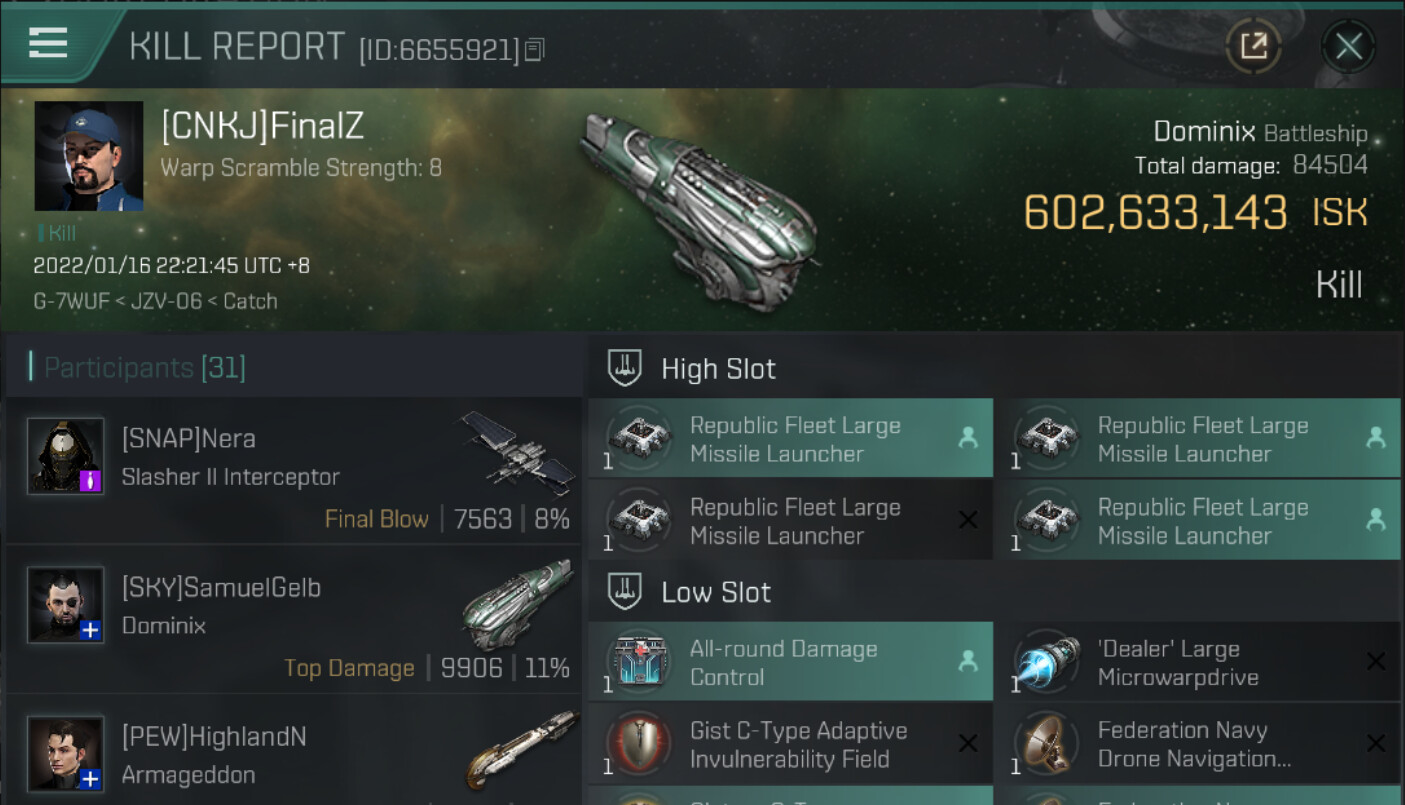
Task: Click the HighlandN pilot portrait
Action: click(x=66, y=753)
